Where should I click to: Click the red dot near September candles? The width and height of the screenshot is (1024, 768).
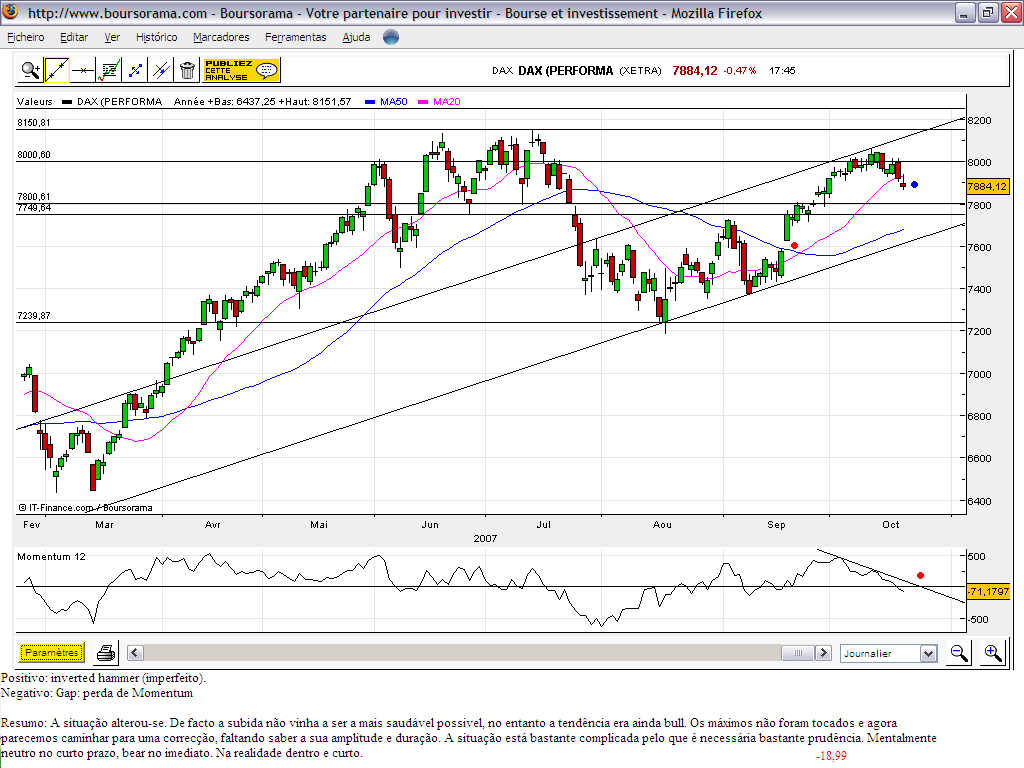tap(794, 246)
